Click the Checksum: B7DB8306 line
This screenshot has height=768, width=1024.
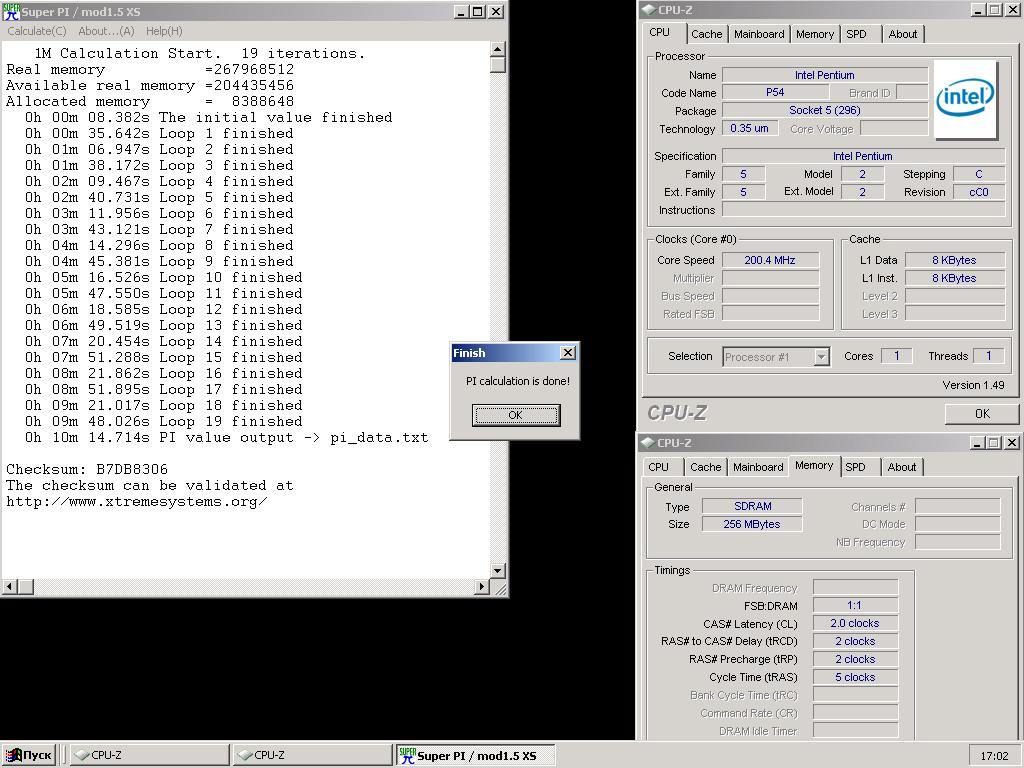87,469
